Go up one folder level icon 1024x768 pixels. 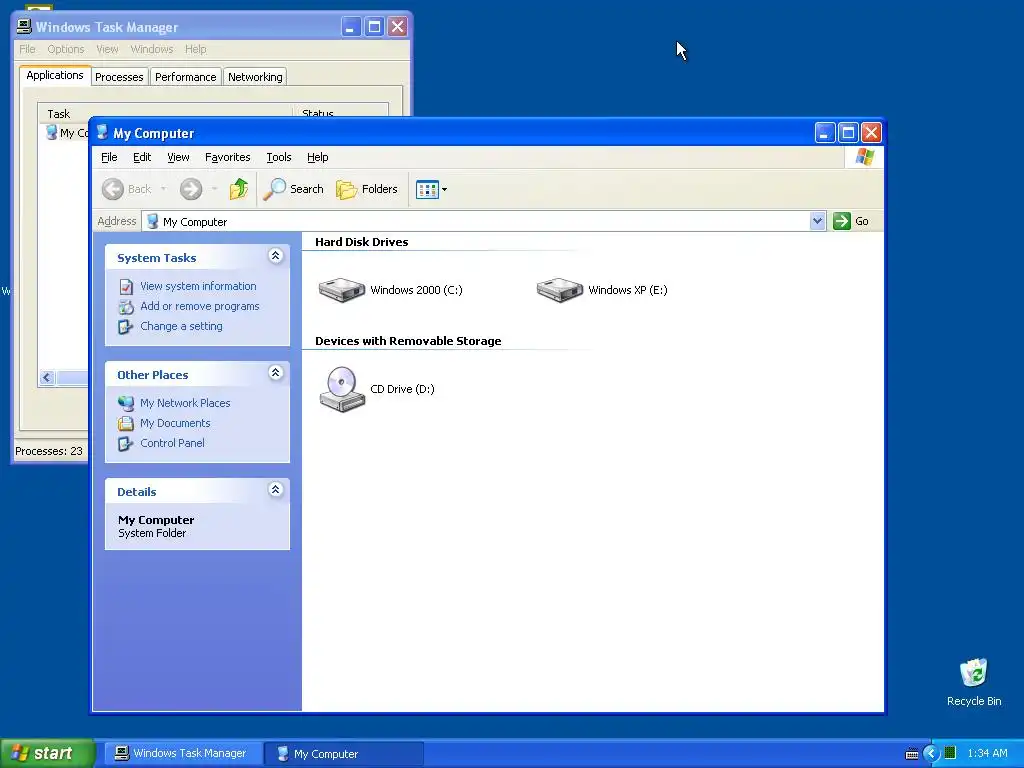click(x=238, y=189)
